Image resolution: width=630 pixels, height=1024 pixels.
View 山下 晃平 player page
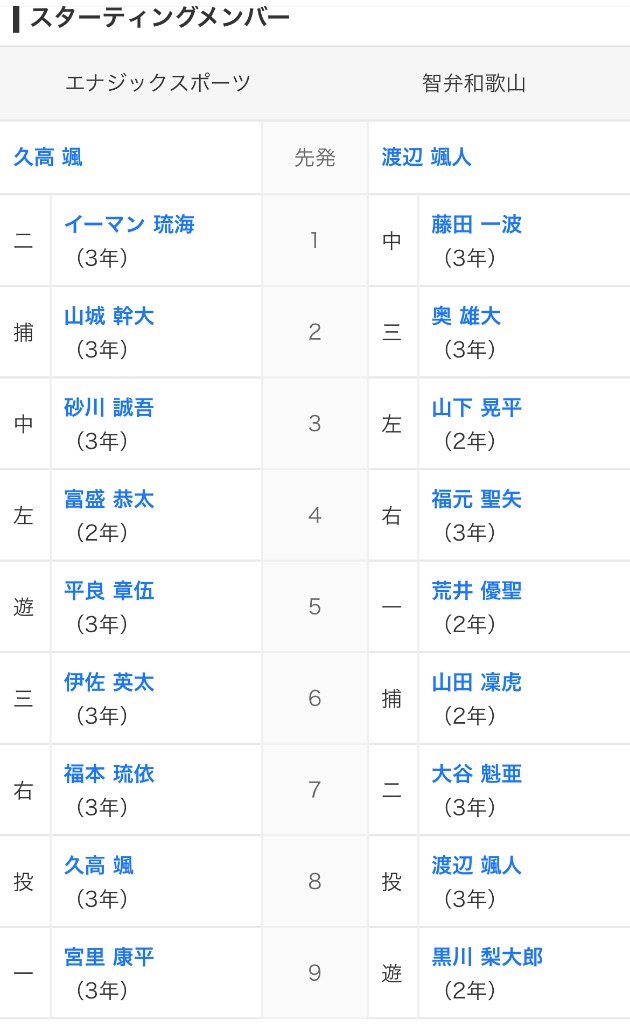coord(477,408)
